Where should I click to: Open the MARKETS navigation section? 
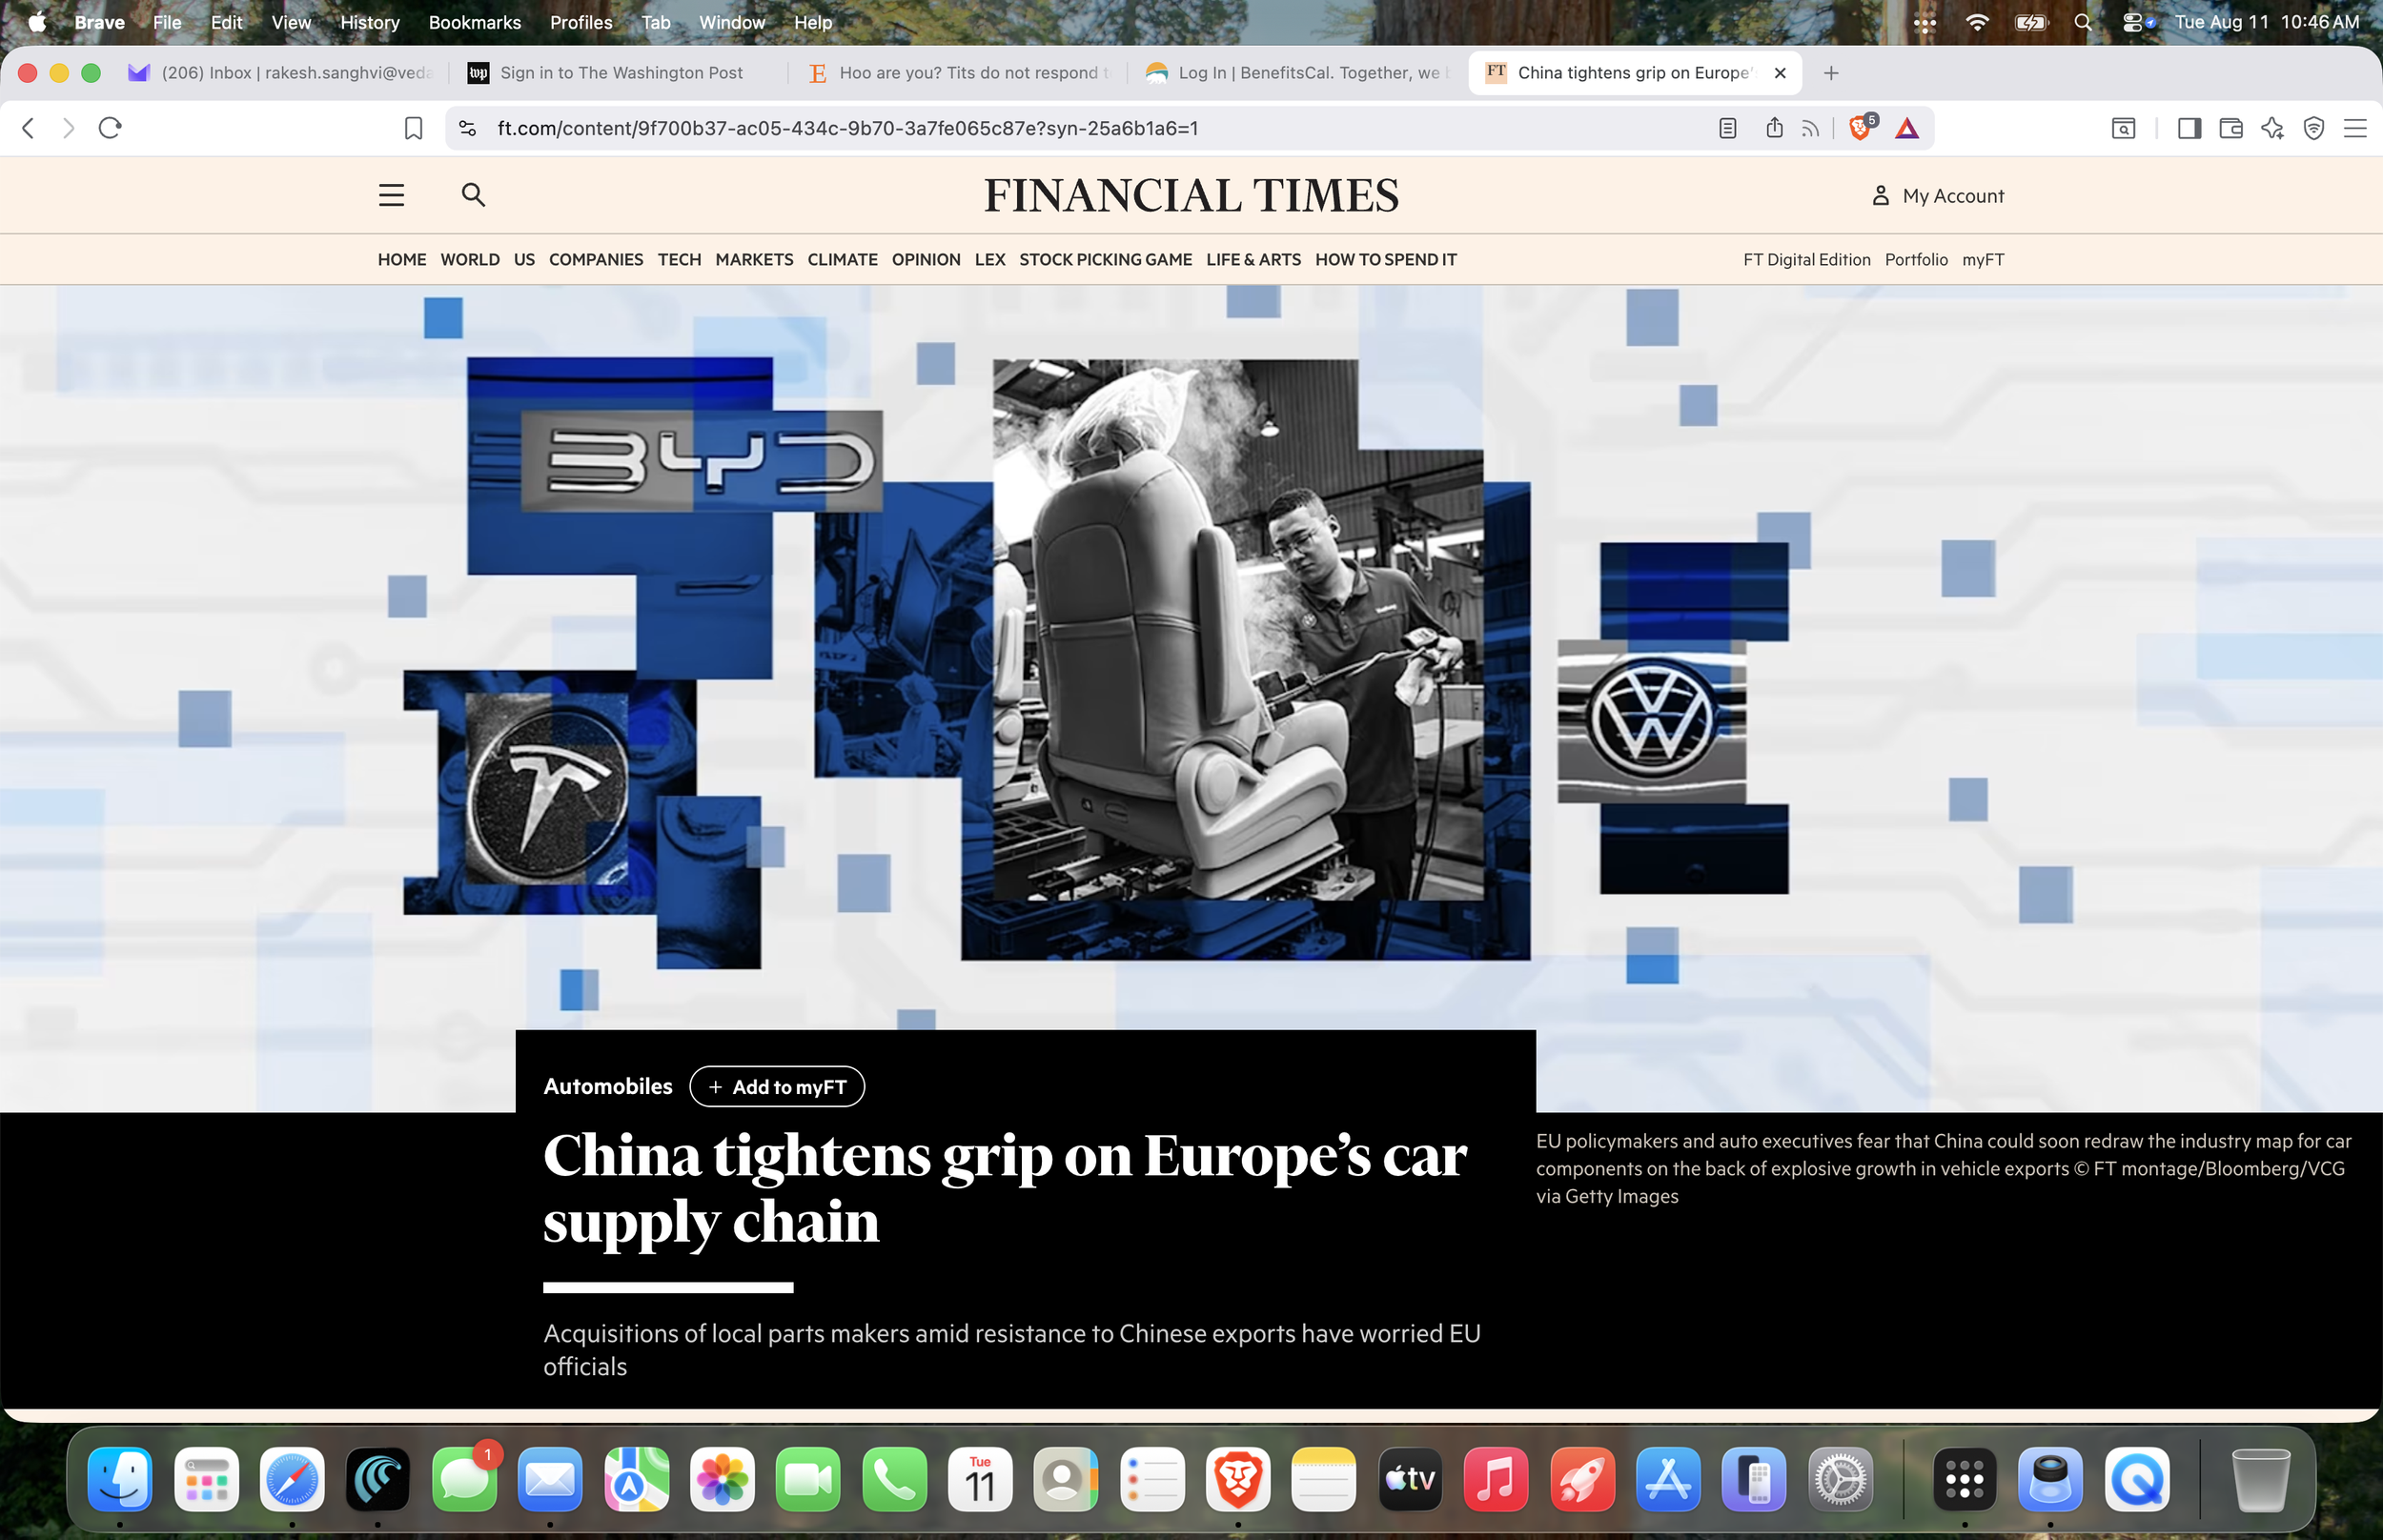(x=754, y=259)
